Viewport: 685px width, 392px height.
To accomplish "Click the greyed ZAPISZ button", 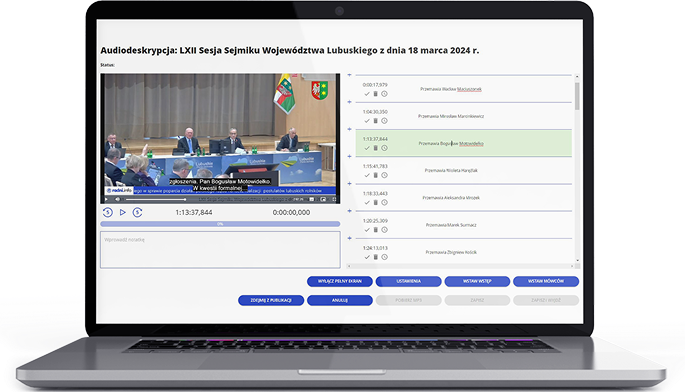I will [477, 300].
